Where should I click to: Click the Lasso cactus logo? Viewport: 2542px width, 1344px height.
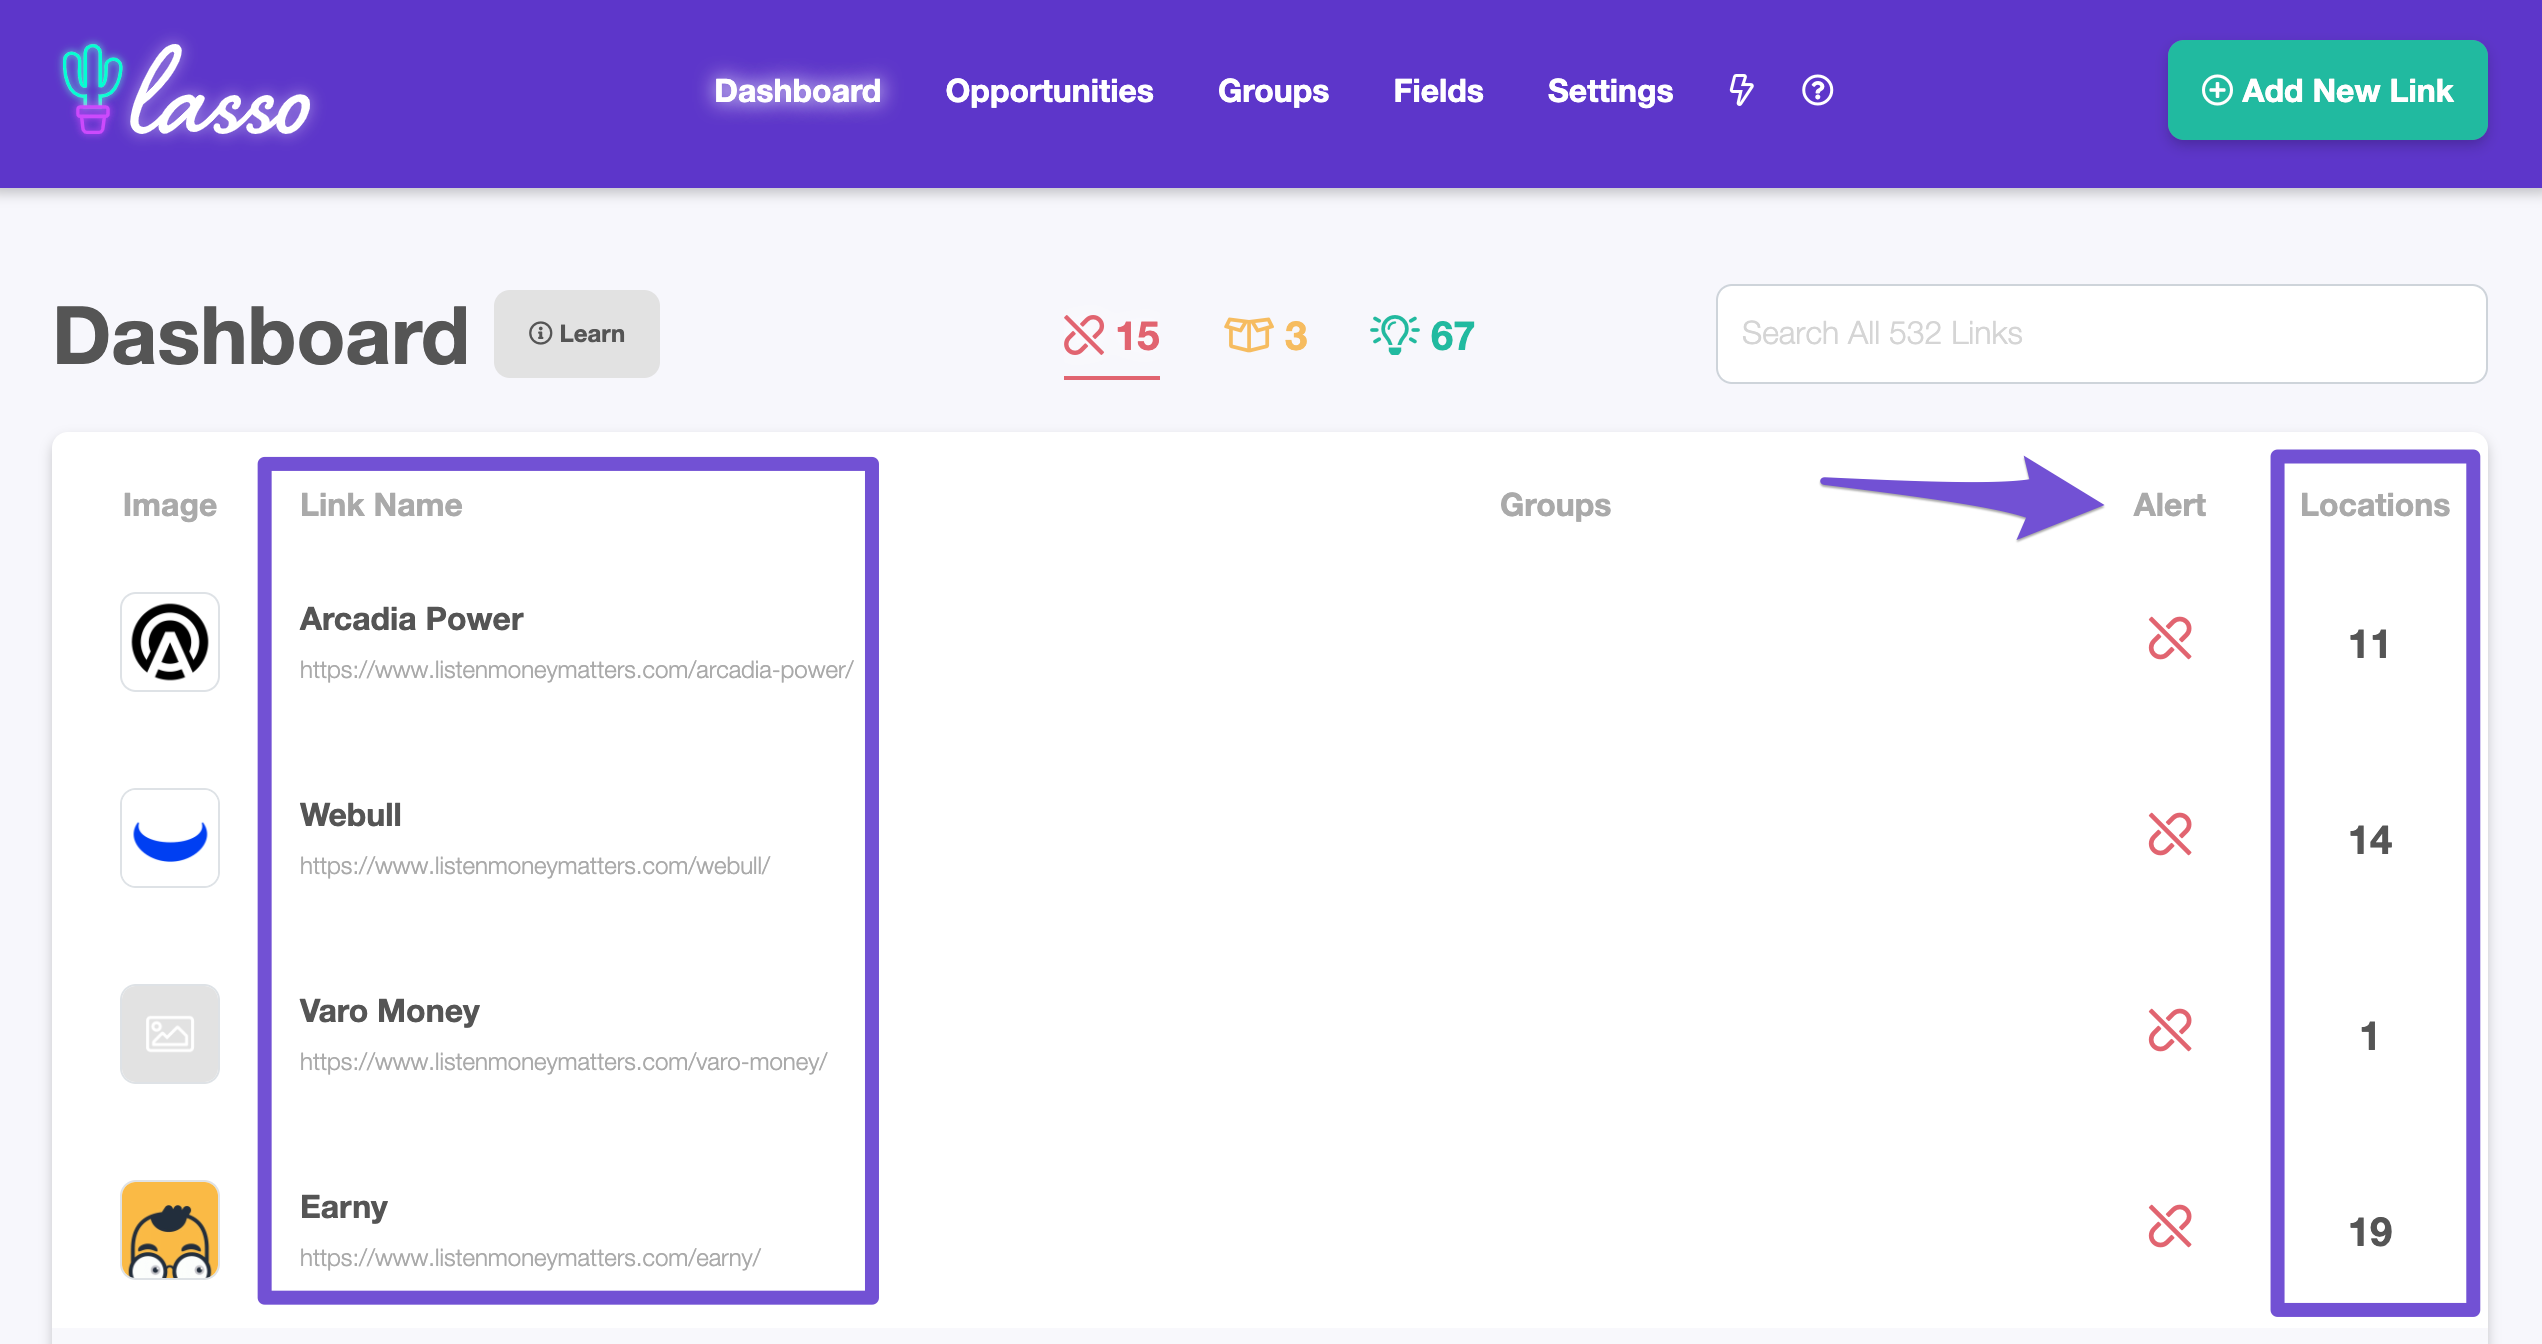point(185,90)
